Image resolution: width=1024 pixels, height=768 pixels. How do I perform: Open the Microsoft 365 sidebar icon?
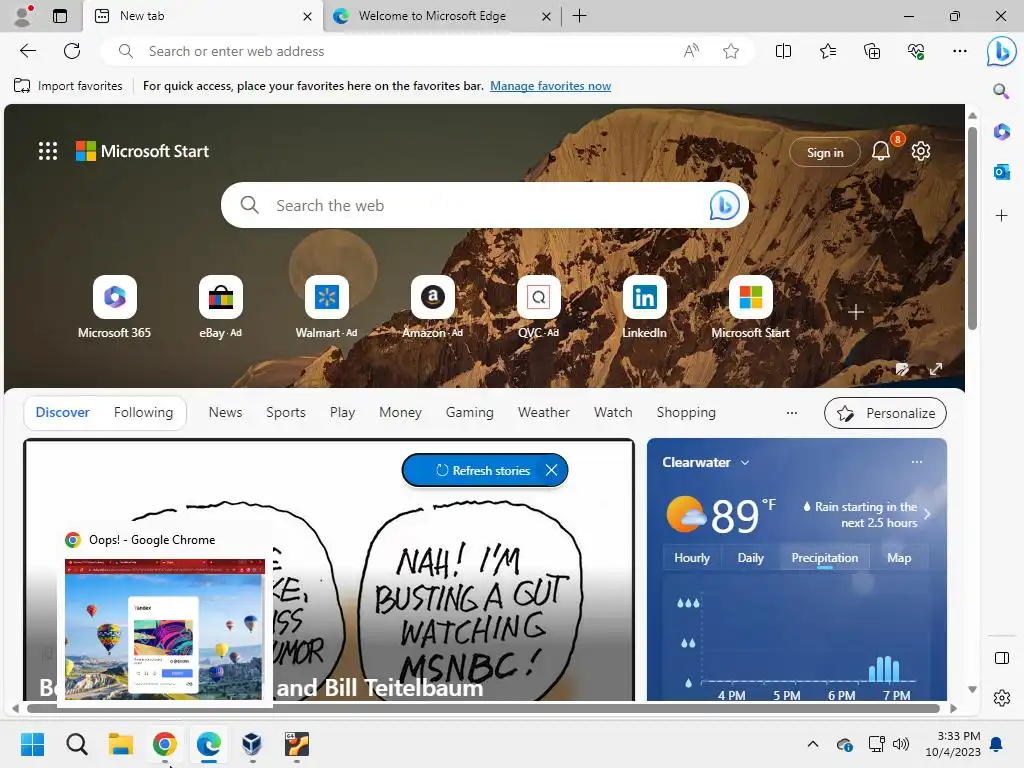[x=1001, y=131]
